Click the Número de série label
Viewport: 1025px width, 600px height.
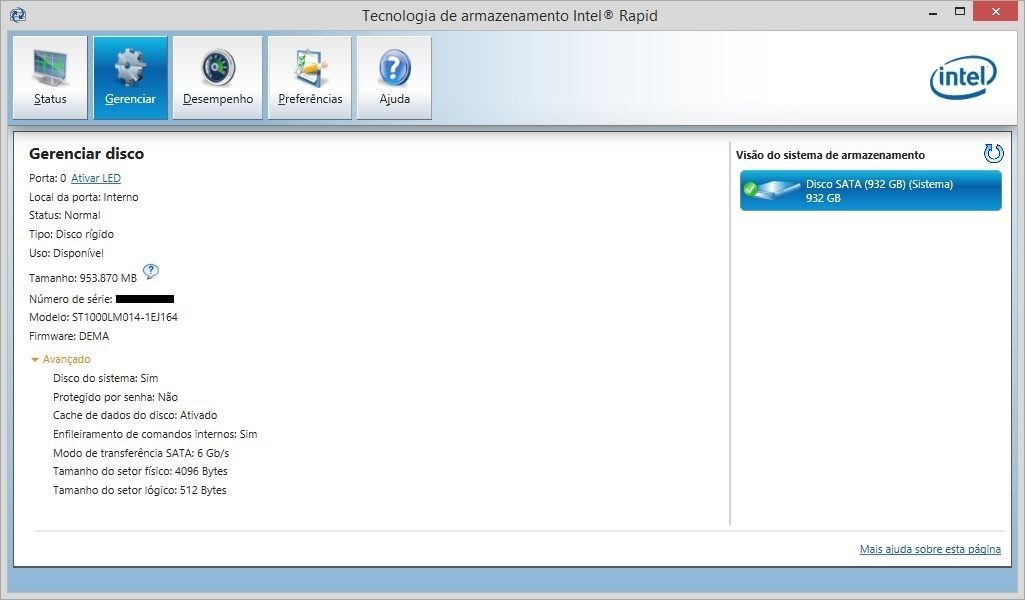71,299
